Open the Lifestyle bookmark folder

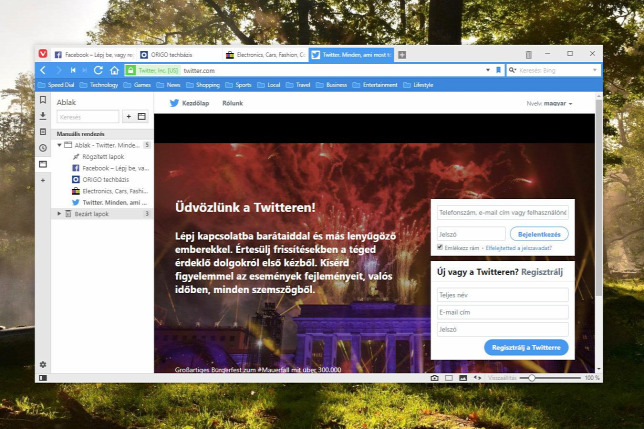point(419,85)
